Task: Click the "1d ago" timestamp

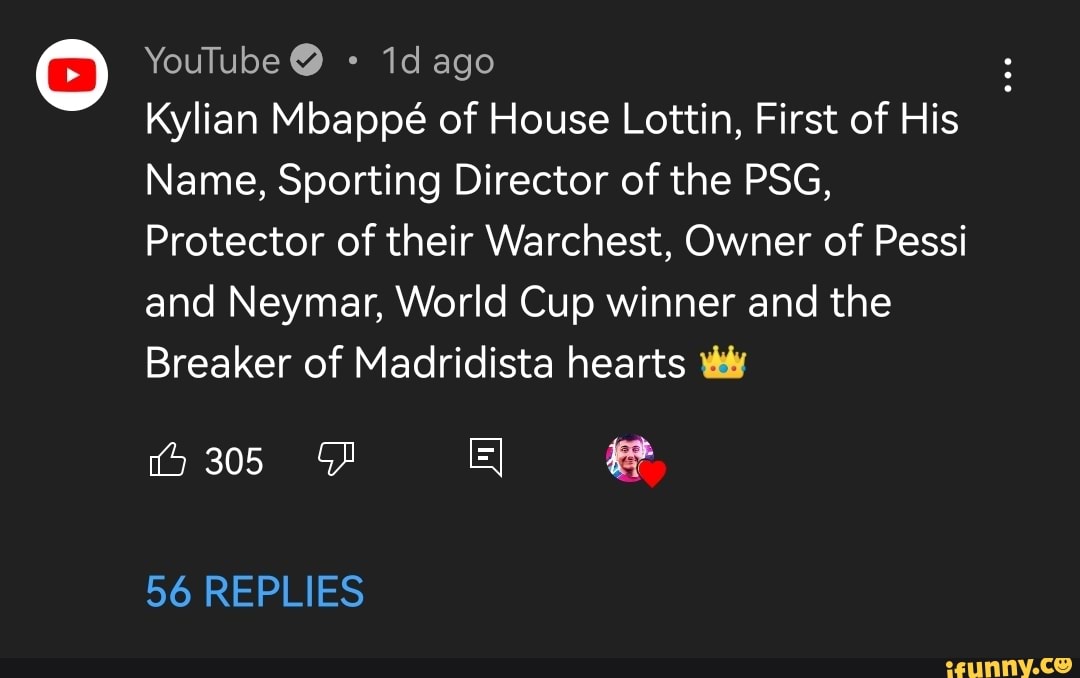Action: coord(438,62)
